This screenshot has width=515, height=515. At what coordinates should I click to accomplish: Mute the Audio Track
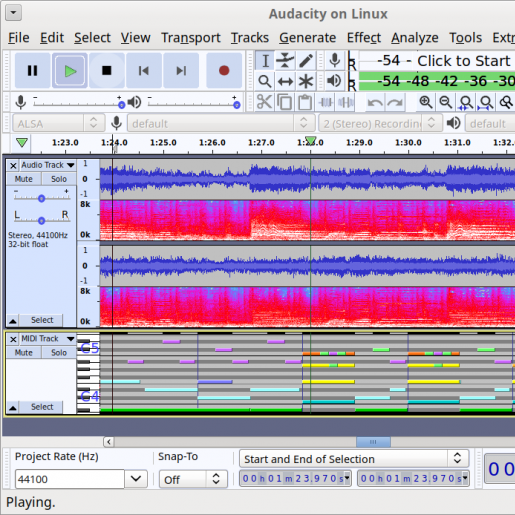point(24,179)
